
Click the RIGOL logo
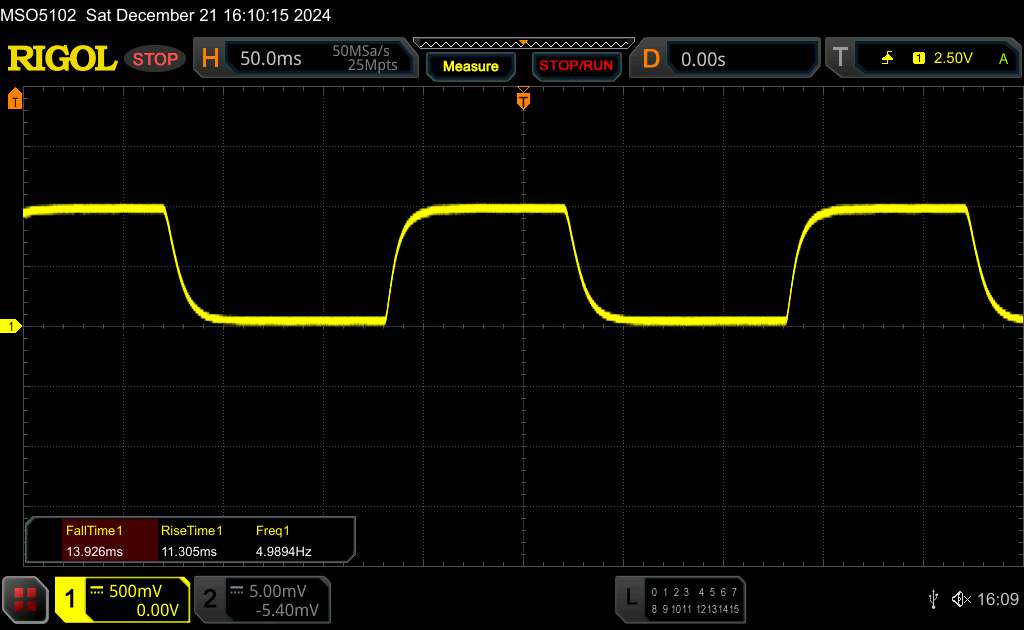62,59
